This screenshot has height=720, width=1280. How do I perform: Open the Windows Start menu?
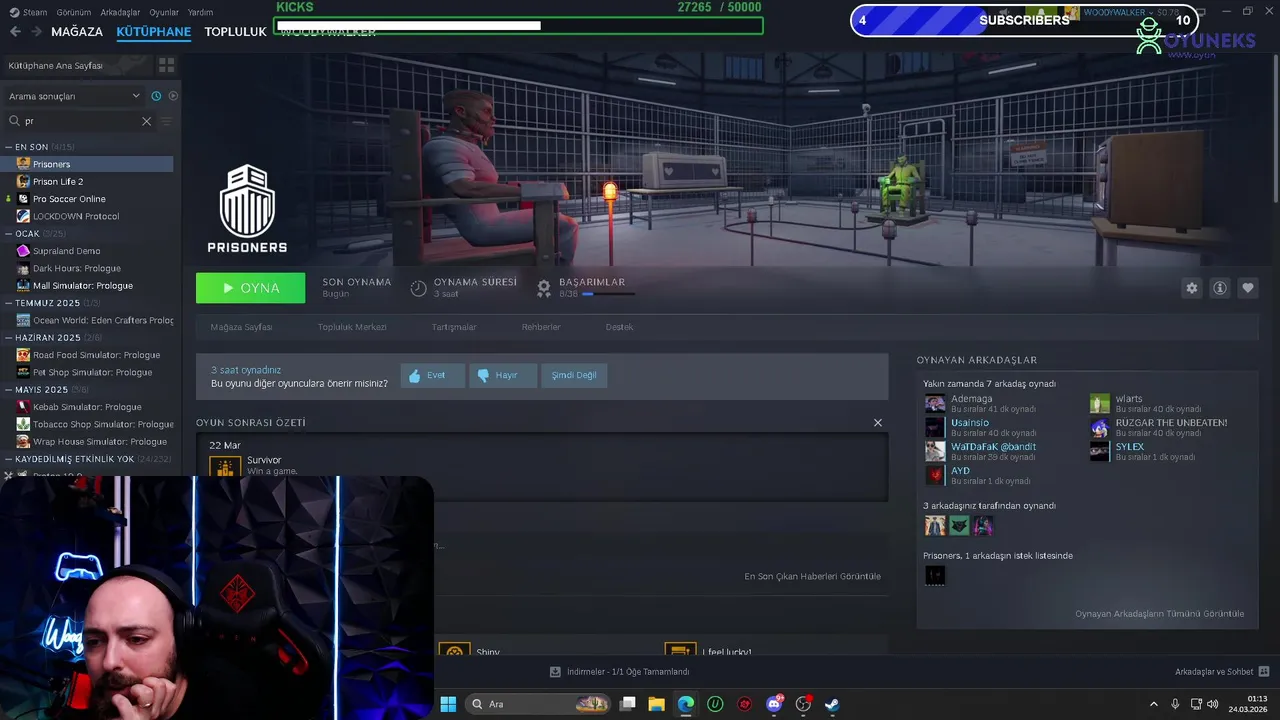[x=448, y=704]
